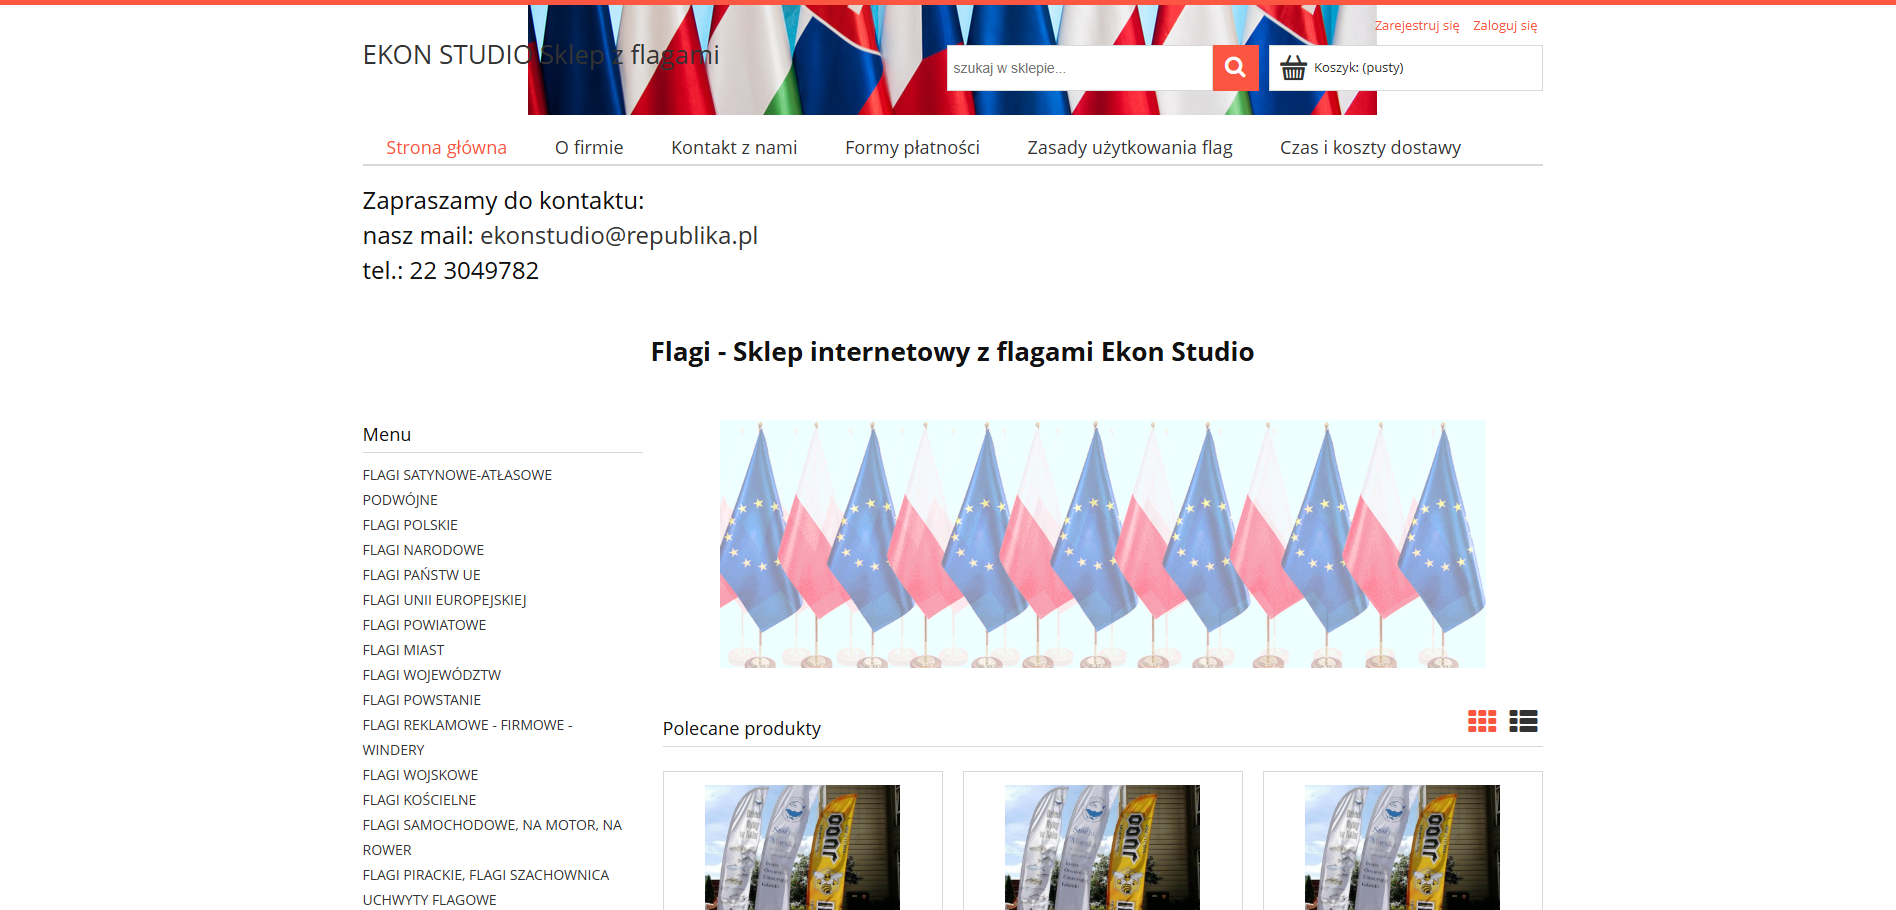View 'Zasady użytkowania flag' page

[x=1129, y=148]
